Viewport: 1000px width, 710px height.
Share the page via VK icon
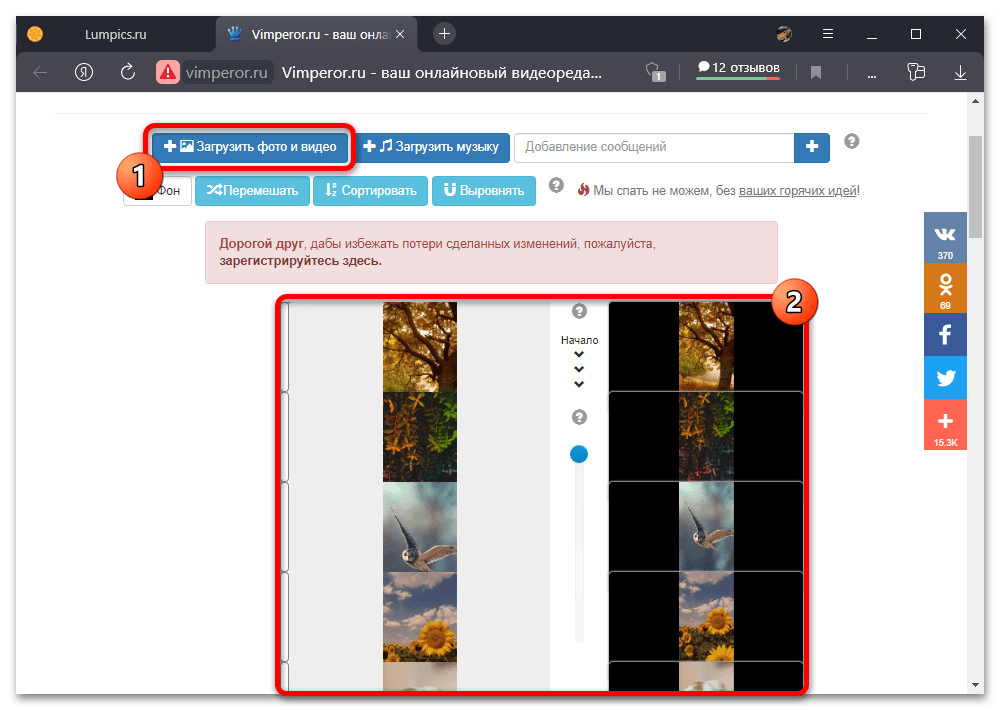[x=945, y=237]
